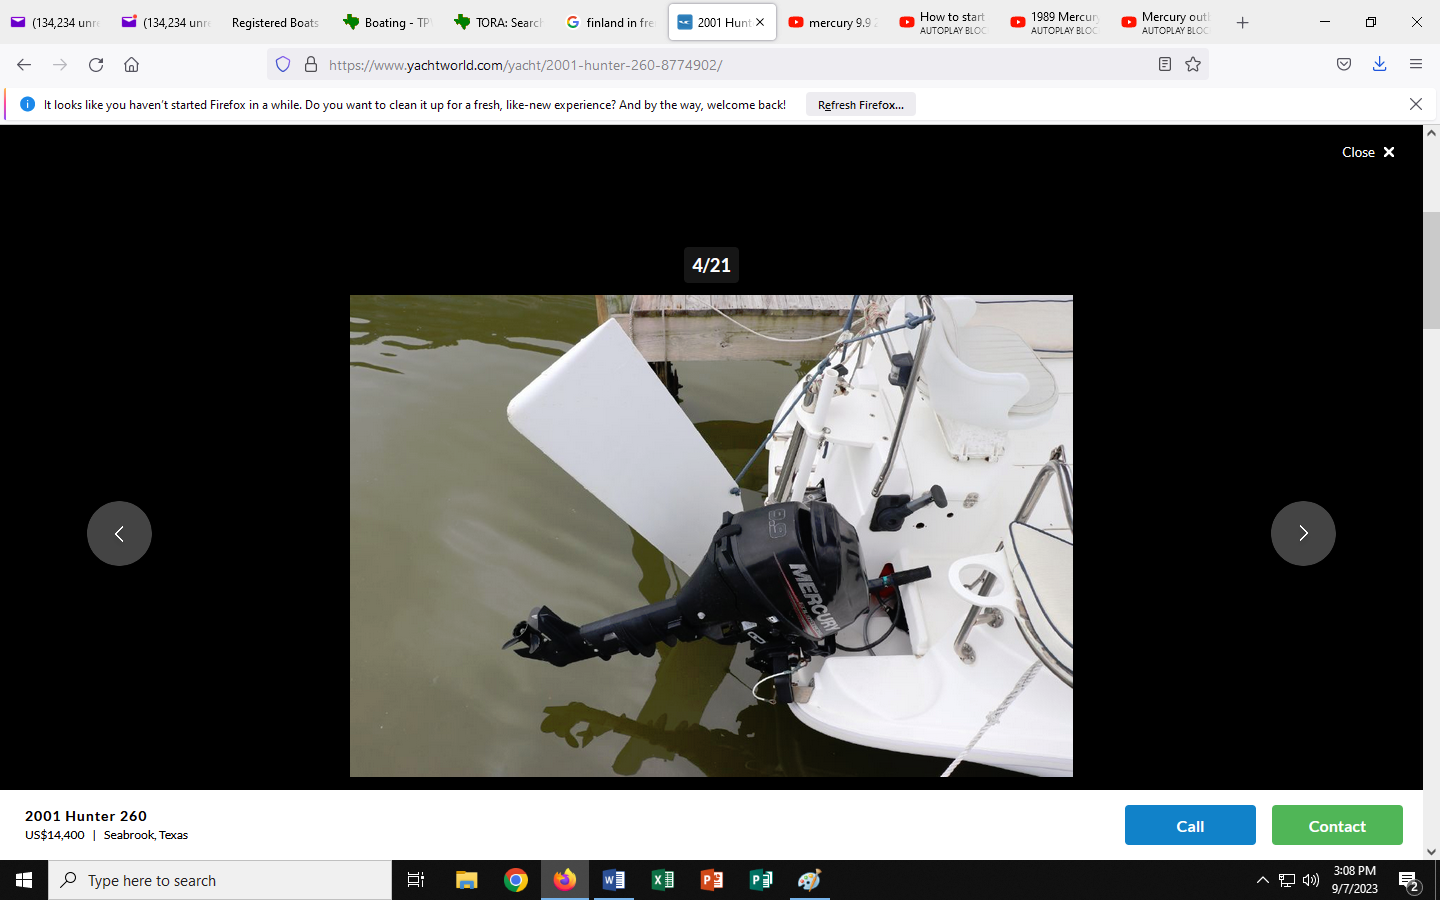Switch to the Mercury outboard YouTube tab
1440x900 pixels.
click(1166, 22)
